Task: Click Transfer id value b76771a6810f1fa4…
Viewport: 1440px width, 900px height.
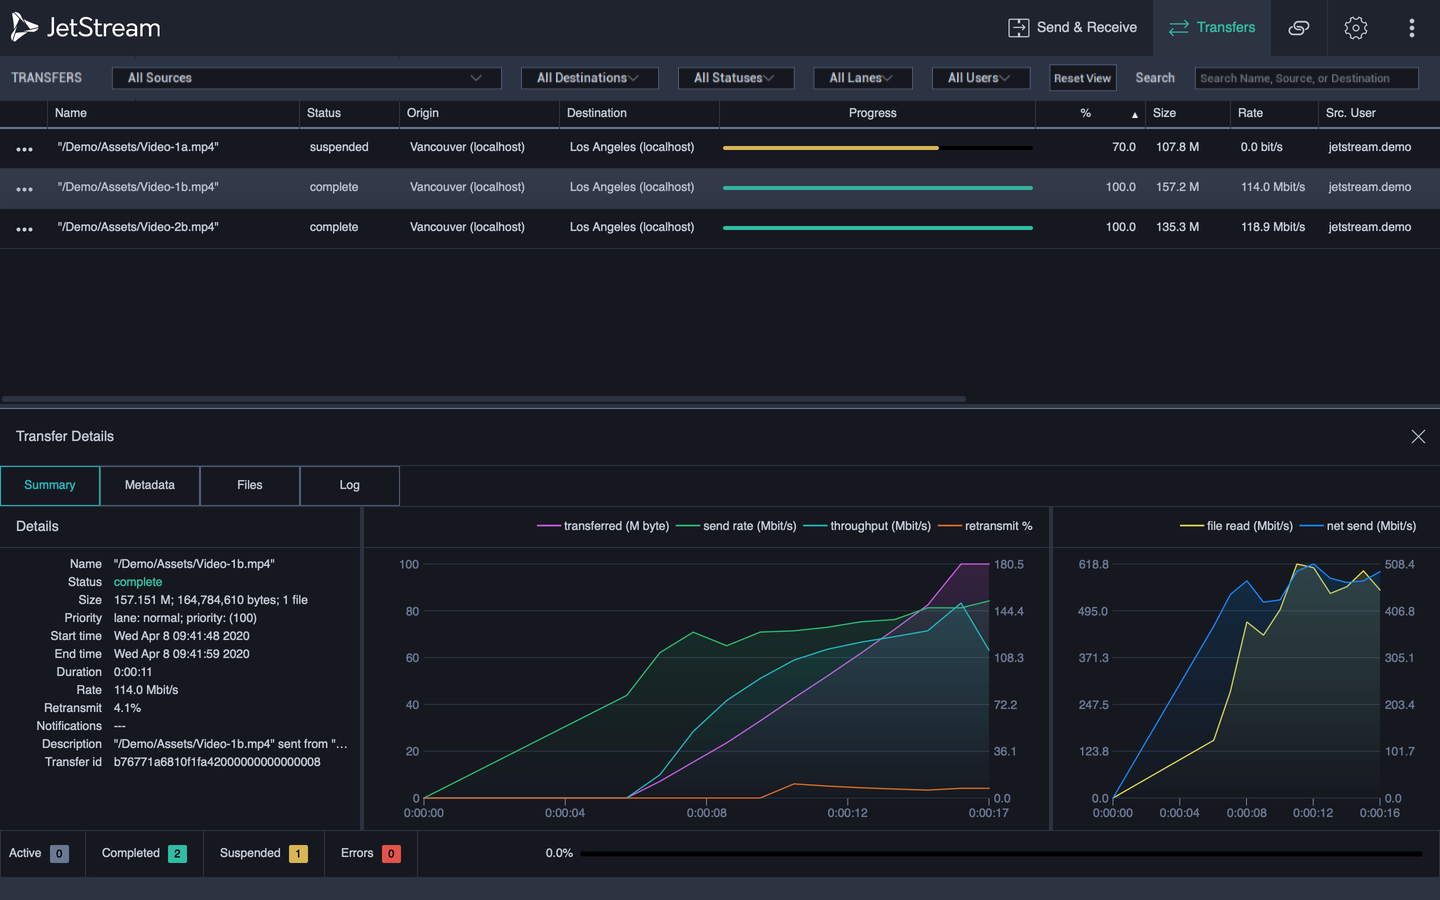Action: point(217,762)
